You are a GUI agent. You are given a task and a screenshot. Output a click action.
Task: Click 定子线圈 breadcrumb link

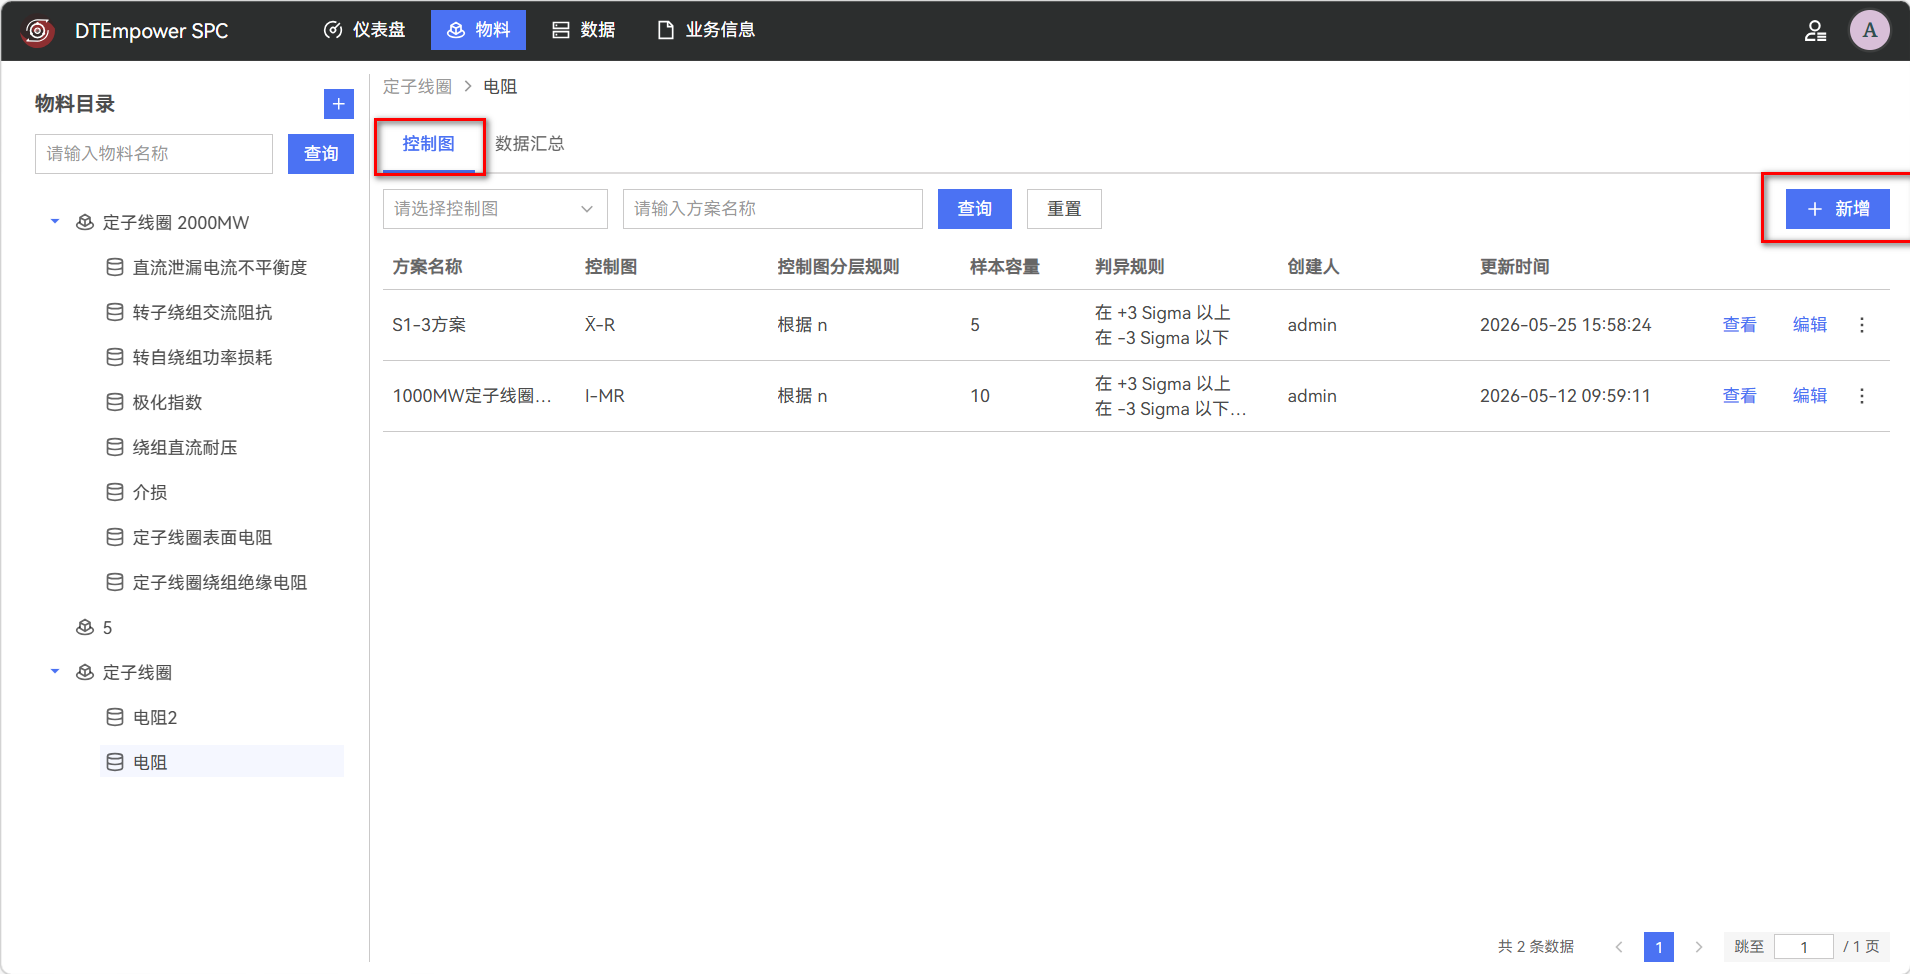tap(417, 87)
